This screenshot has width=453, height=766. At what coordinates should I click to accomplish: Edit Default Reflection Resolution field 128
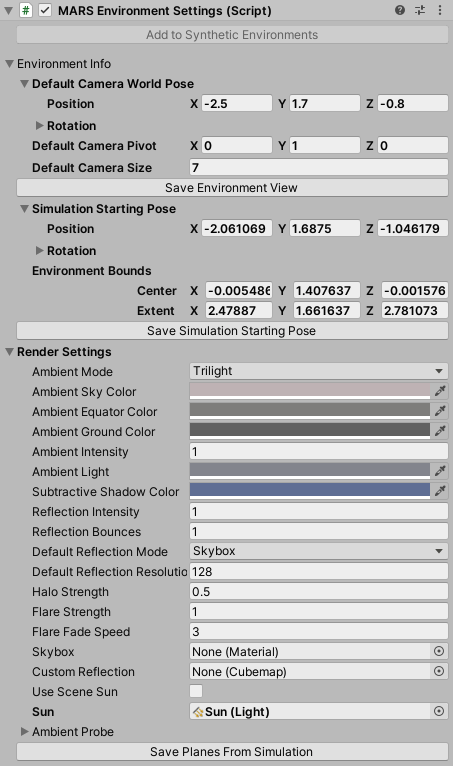(x=319, y=571)
